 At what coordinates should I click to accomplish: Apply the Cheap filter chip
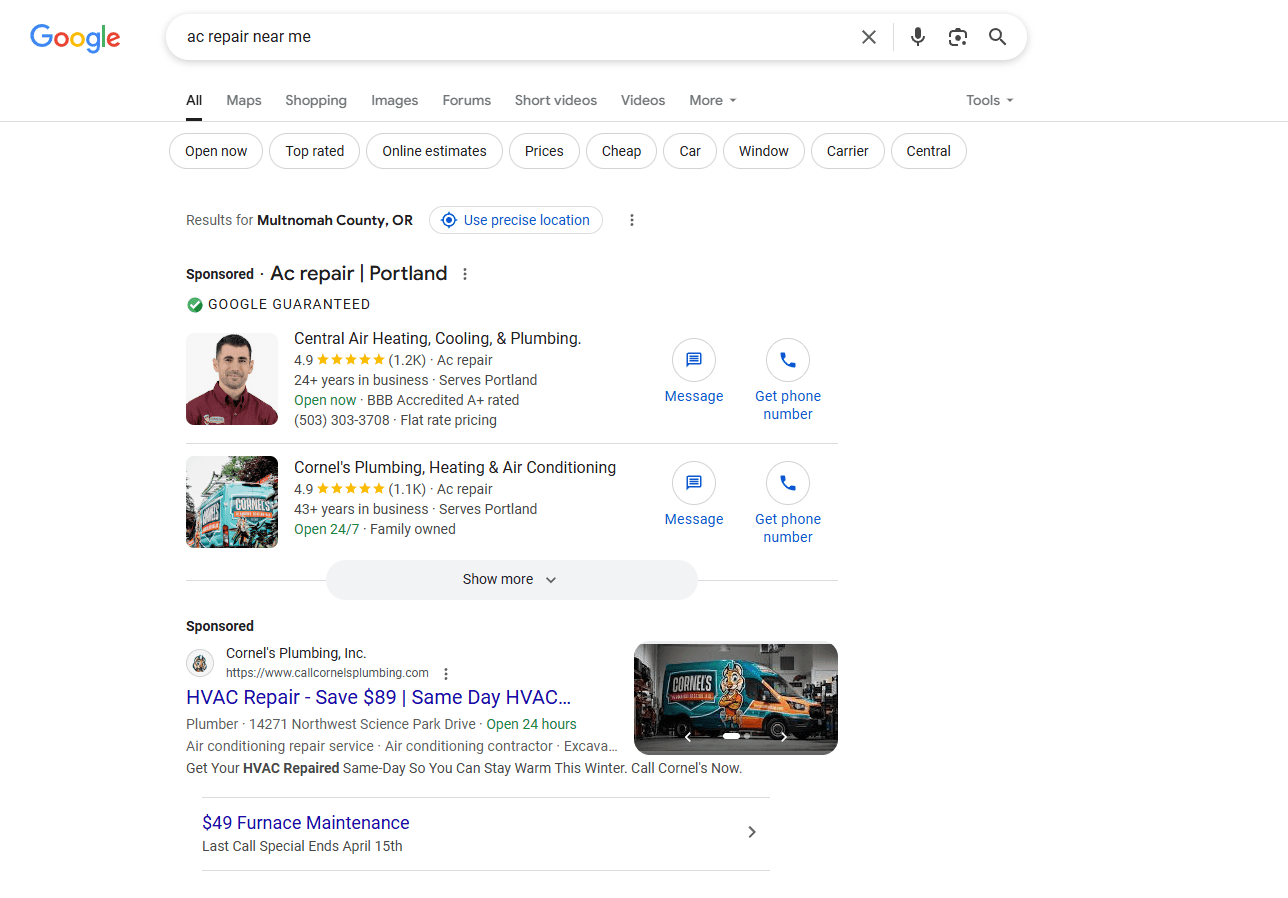click(621, 151)
